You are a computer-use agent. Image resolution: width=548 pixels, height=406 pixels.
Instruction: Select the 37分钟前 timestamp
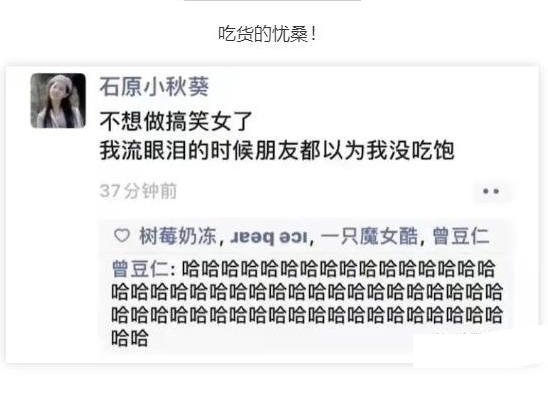(138, 191)
